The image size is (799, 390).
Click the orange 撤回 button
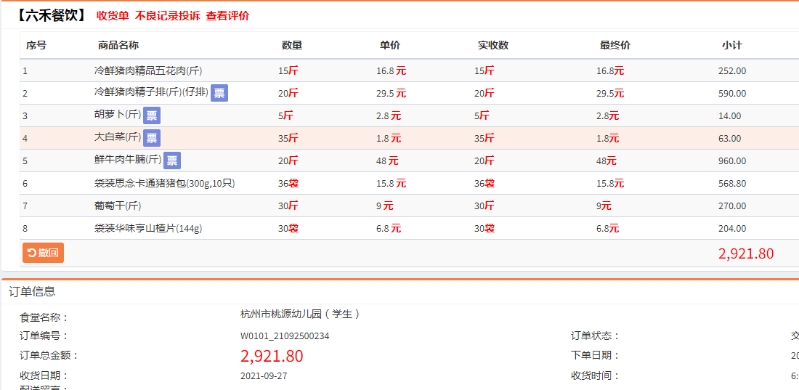43,252
